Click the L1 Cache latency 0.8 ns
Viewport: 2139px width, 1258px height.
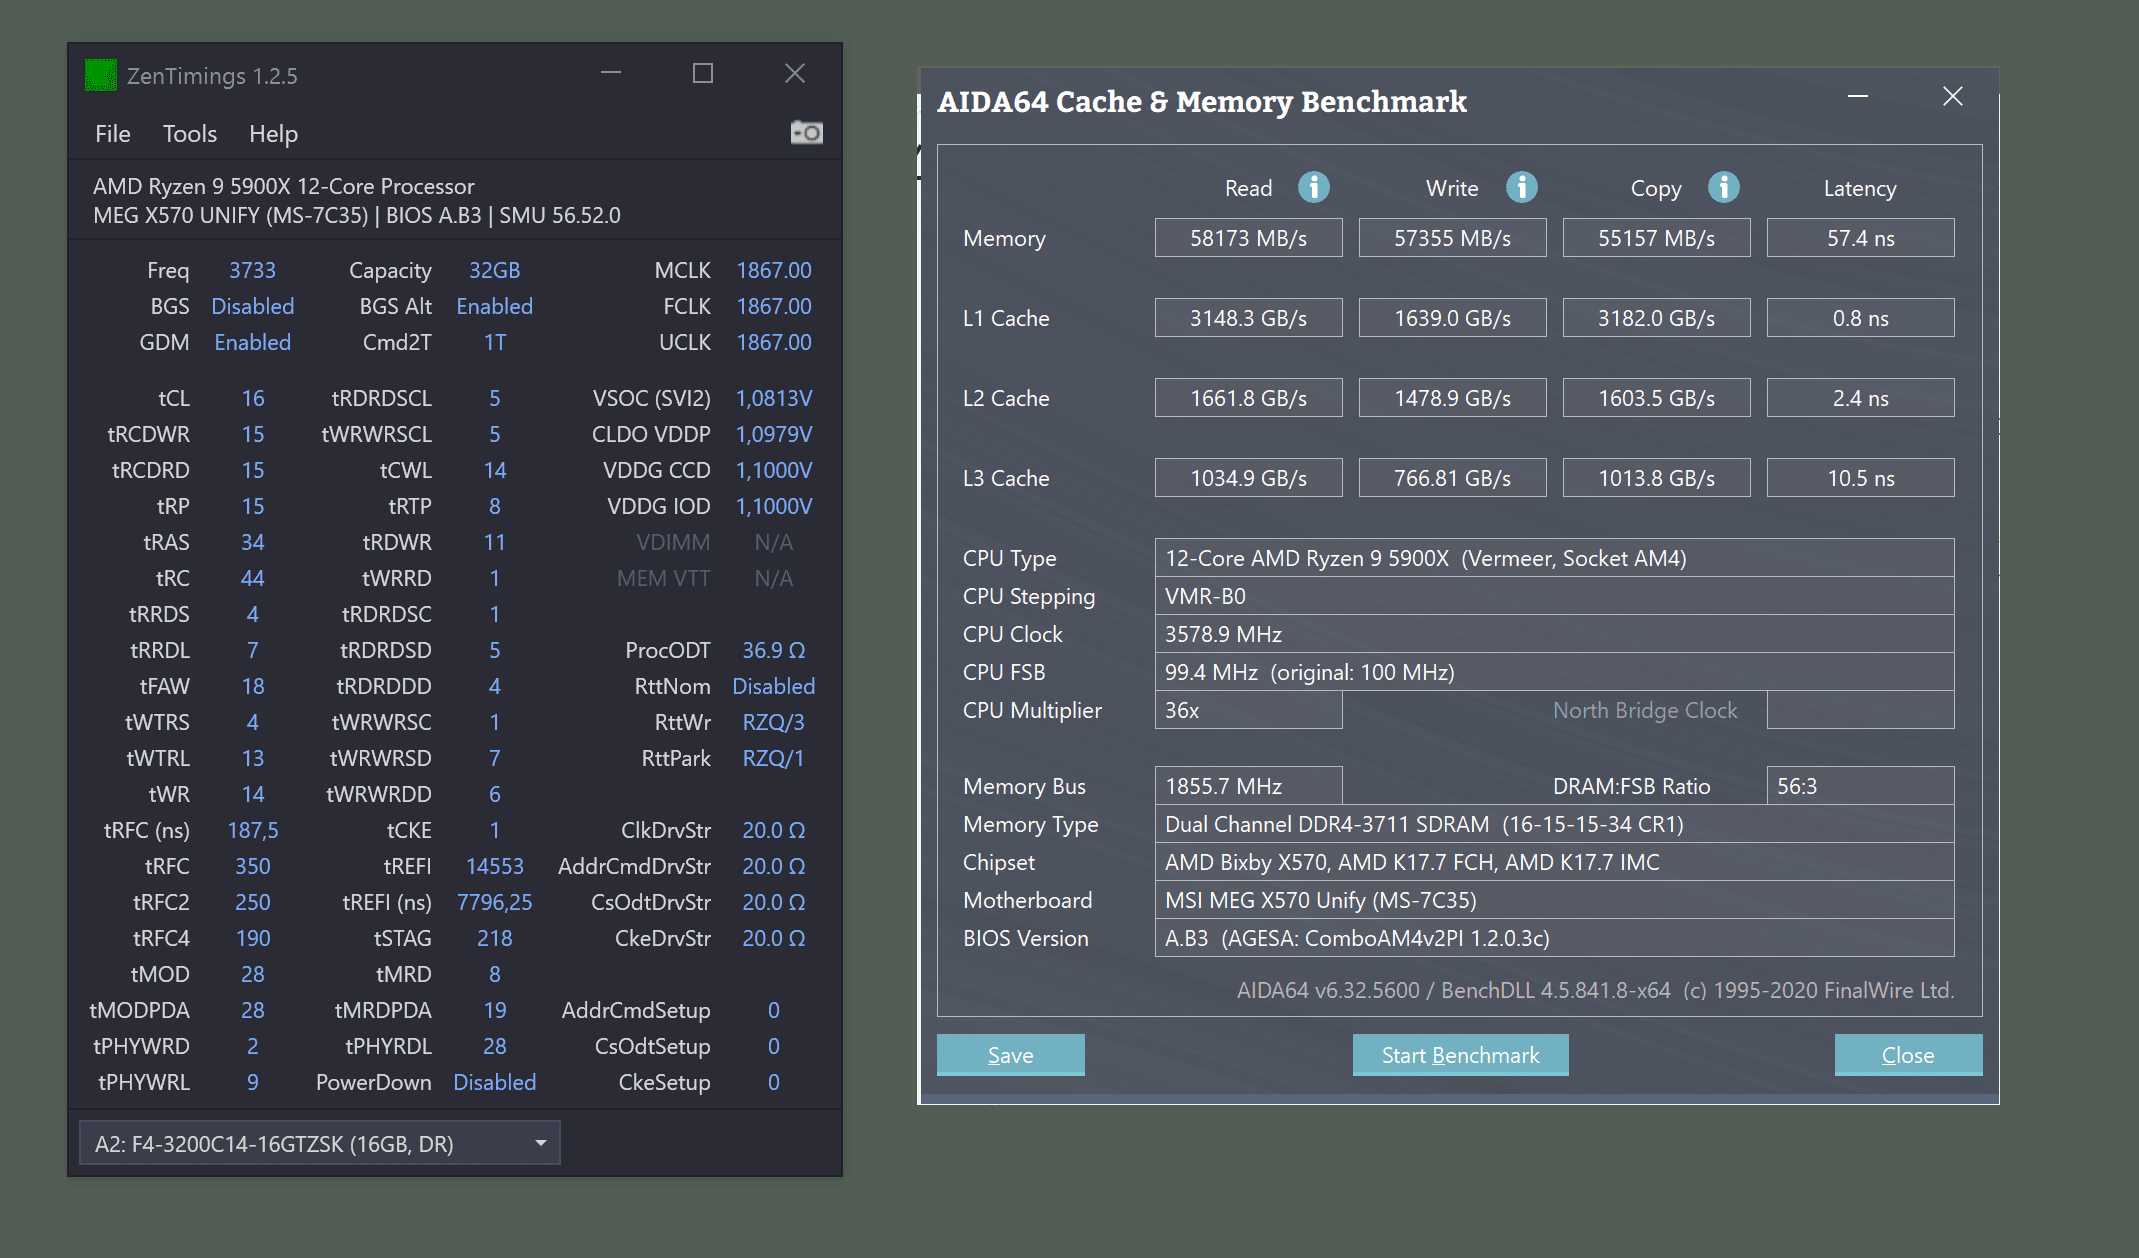(x=1860, y=318)
